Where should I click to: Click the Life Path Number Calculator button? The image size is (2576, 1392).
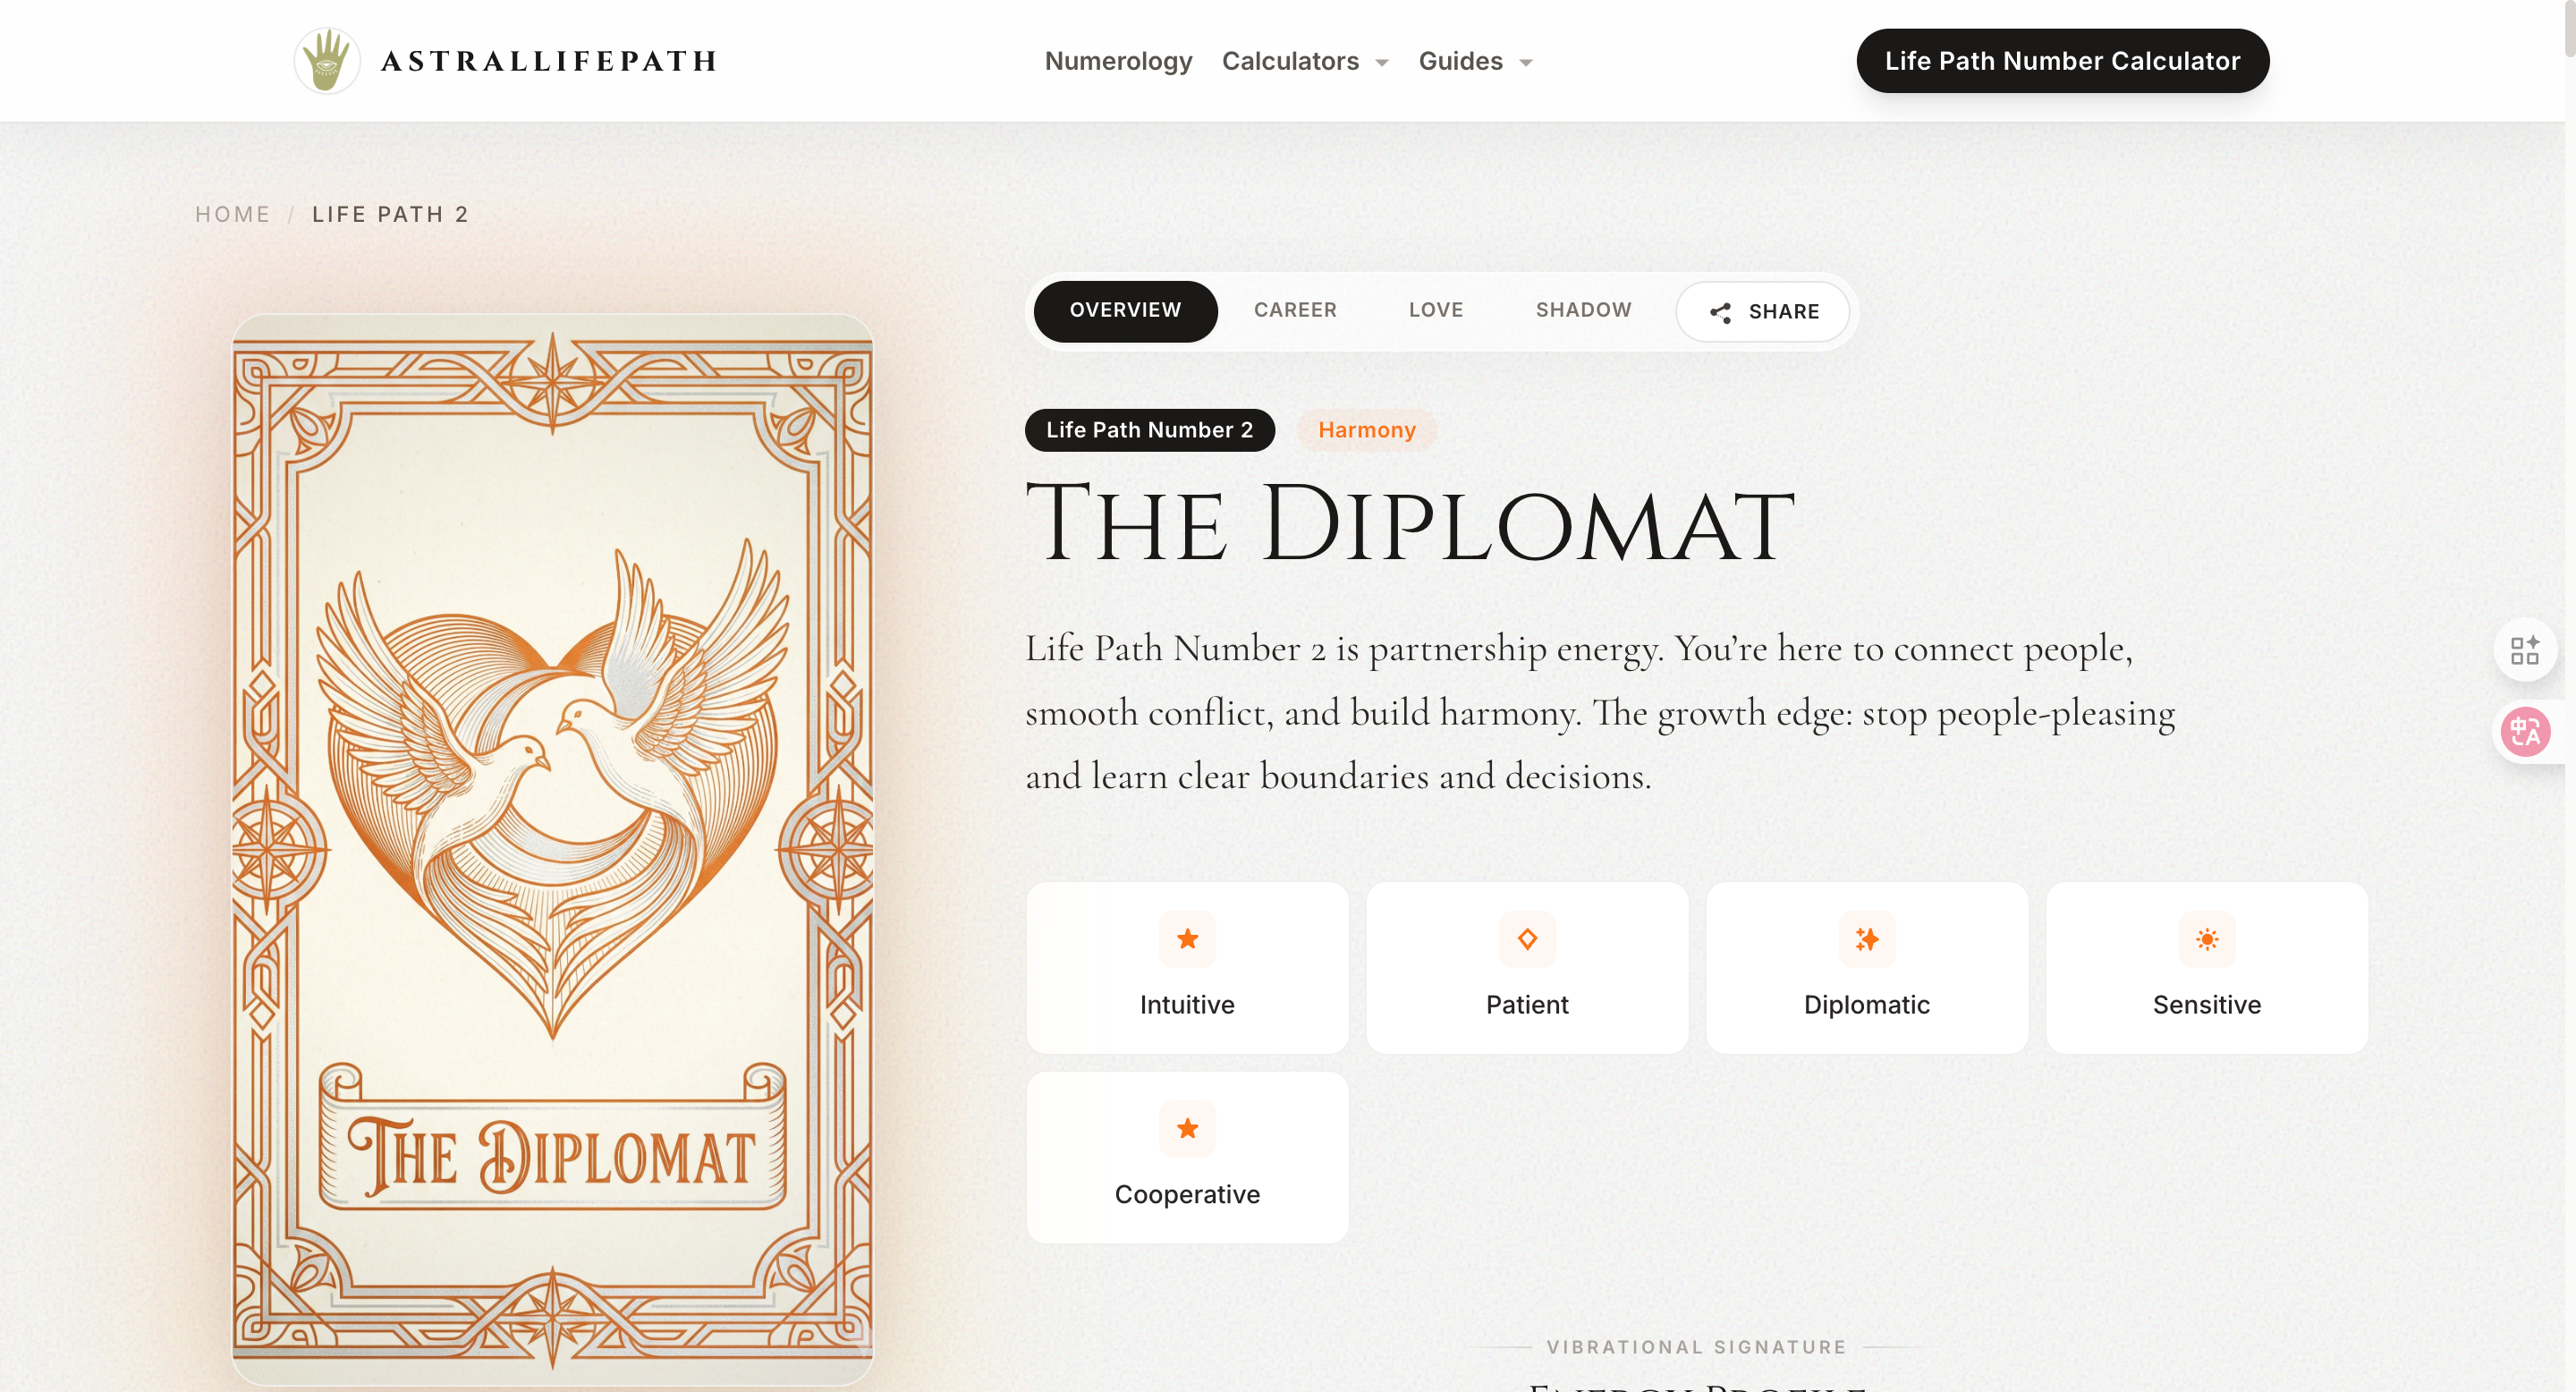[2062, 61]
